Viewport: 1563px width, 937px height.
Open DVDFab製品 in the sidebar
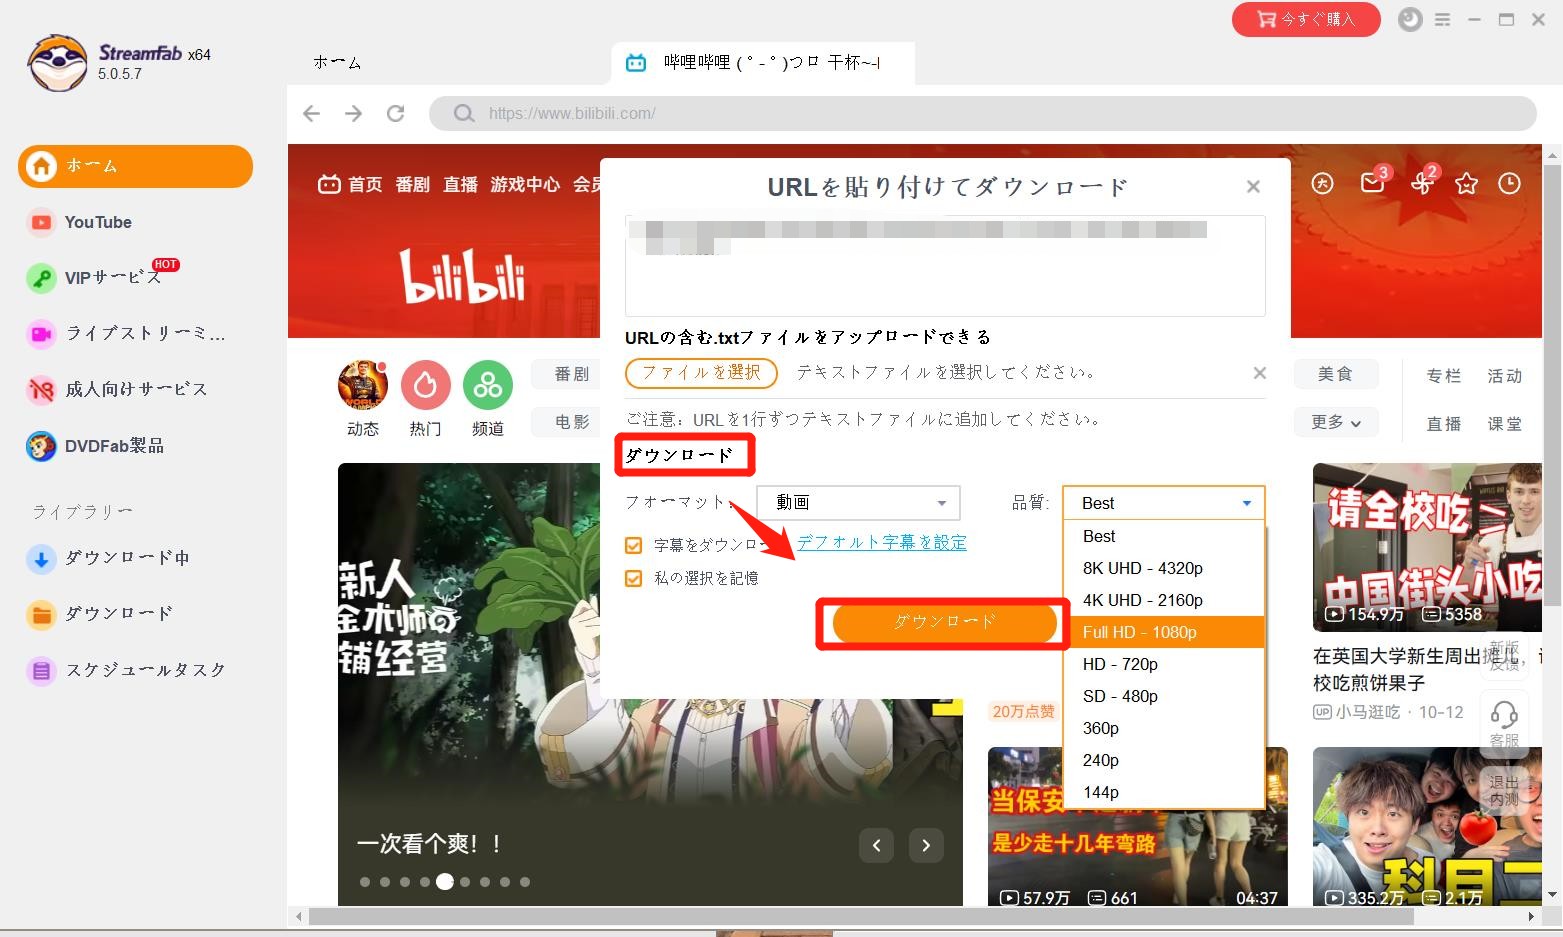96,445
